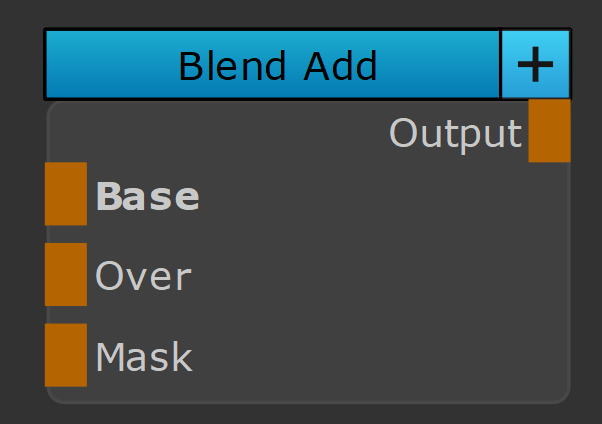Expand node options with the plus icon
602x424 pixels.
click(x=536, y=65)
